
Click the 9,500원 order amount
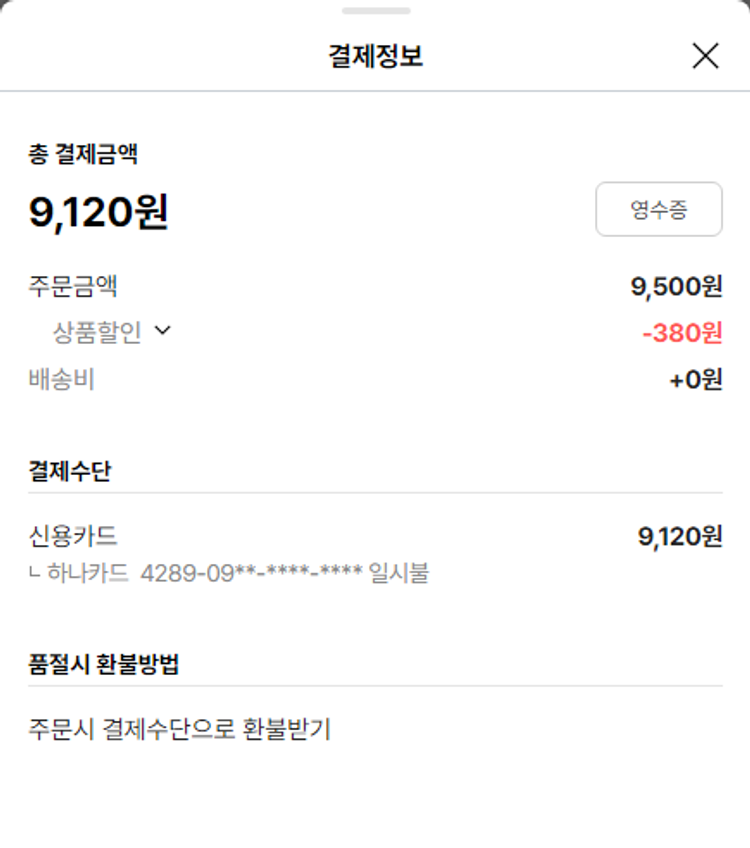tap(676, 287)
